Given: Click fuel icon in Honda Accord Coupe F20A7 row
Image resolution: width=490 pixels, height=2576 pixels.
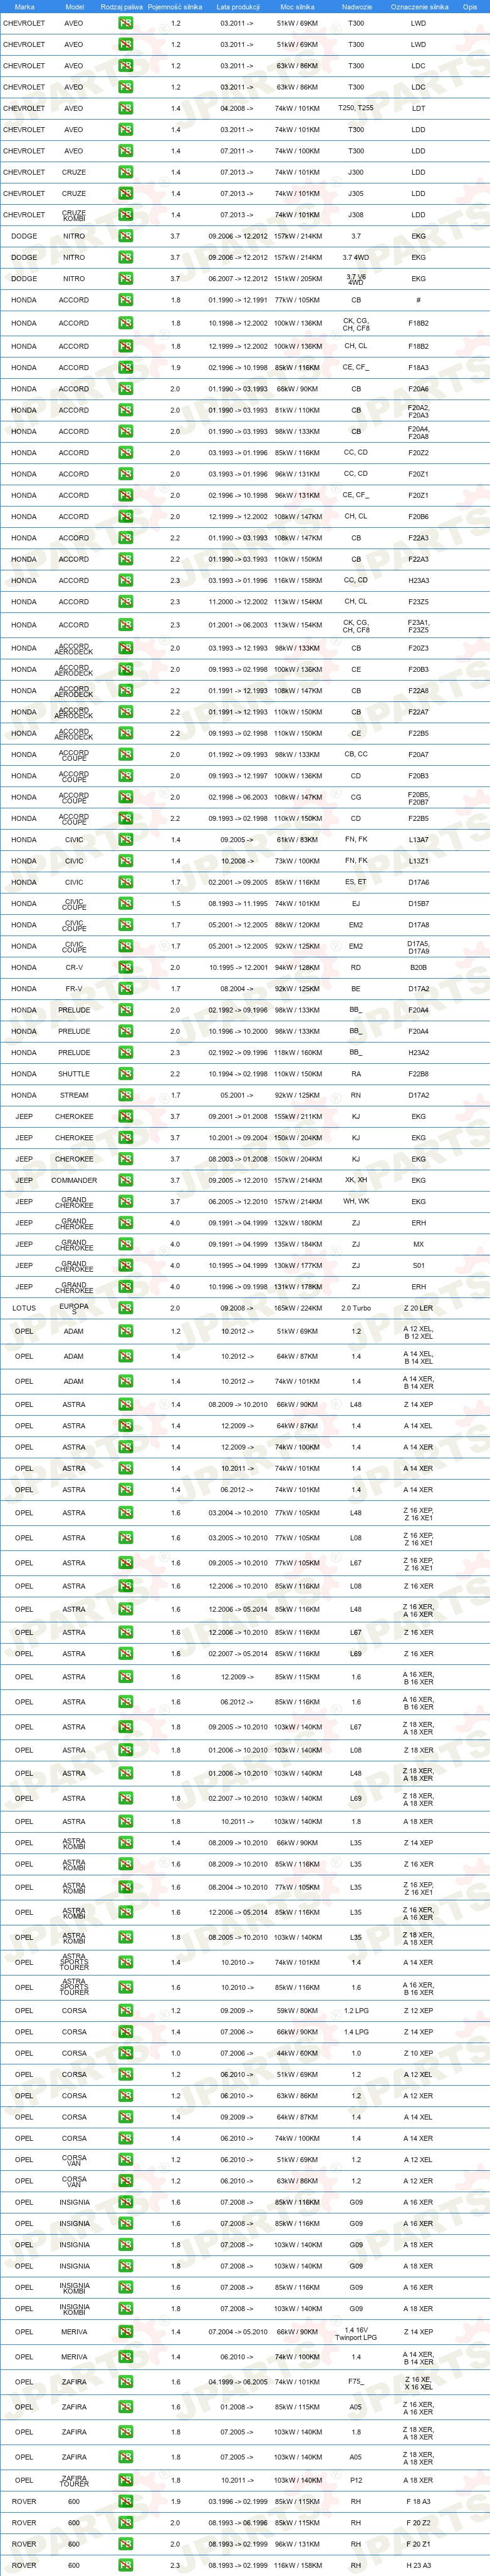Looking at the screenshot, I should [x=125, y=755].
